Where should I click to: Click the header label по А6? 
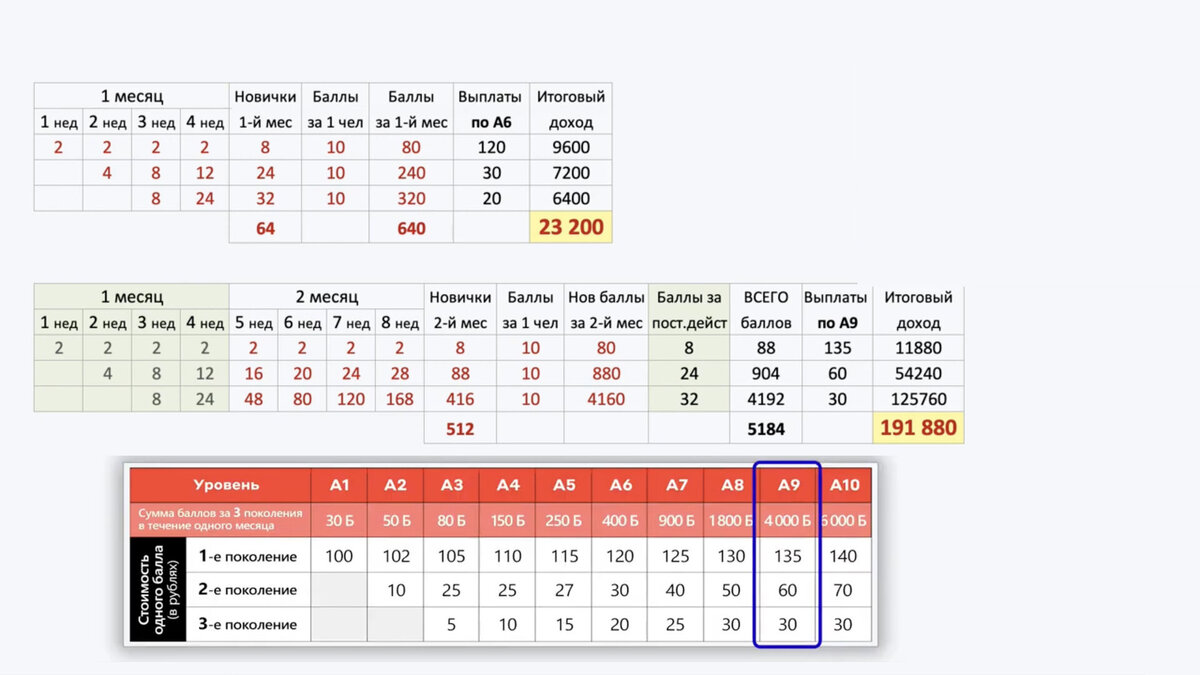click(490, 122)
